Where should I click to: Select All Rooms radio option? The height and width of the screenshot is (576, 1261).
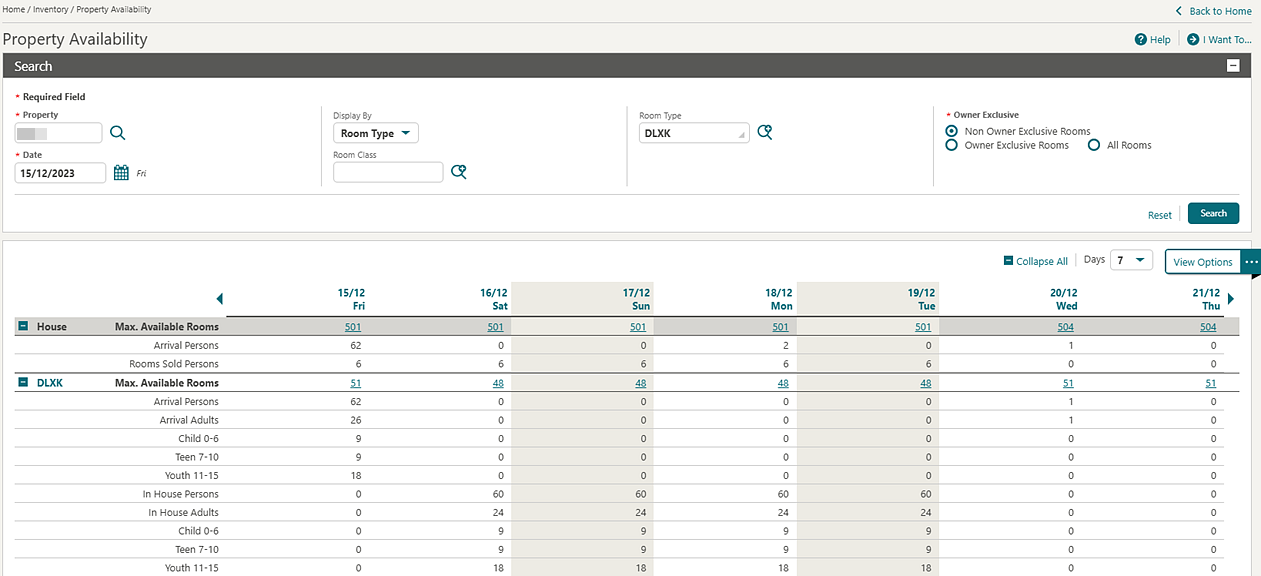[x=1094, y=145]
